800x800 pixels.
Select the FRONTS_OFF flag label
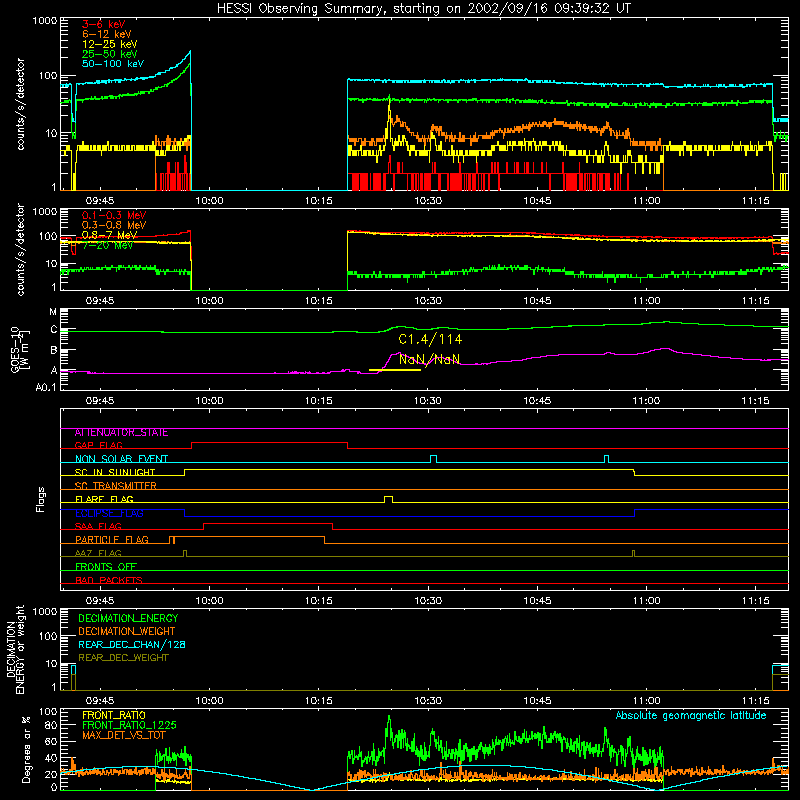pos(106,567)
